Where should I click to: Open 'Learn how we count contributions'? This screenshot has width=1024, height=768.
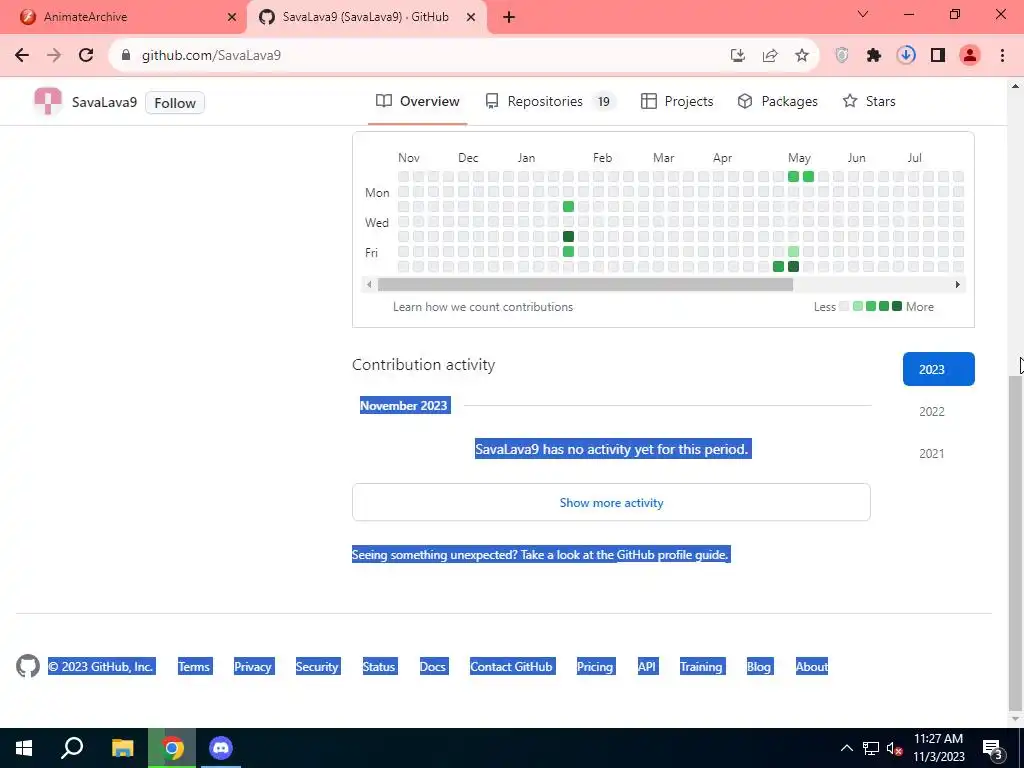pos(483,307)
